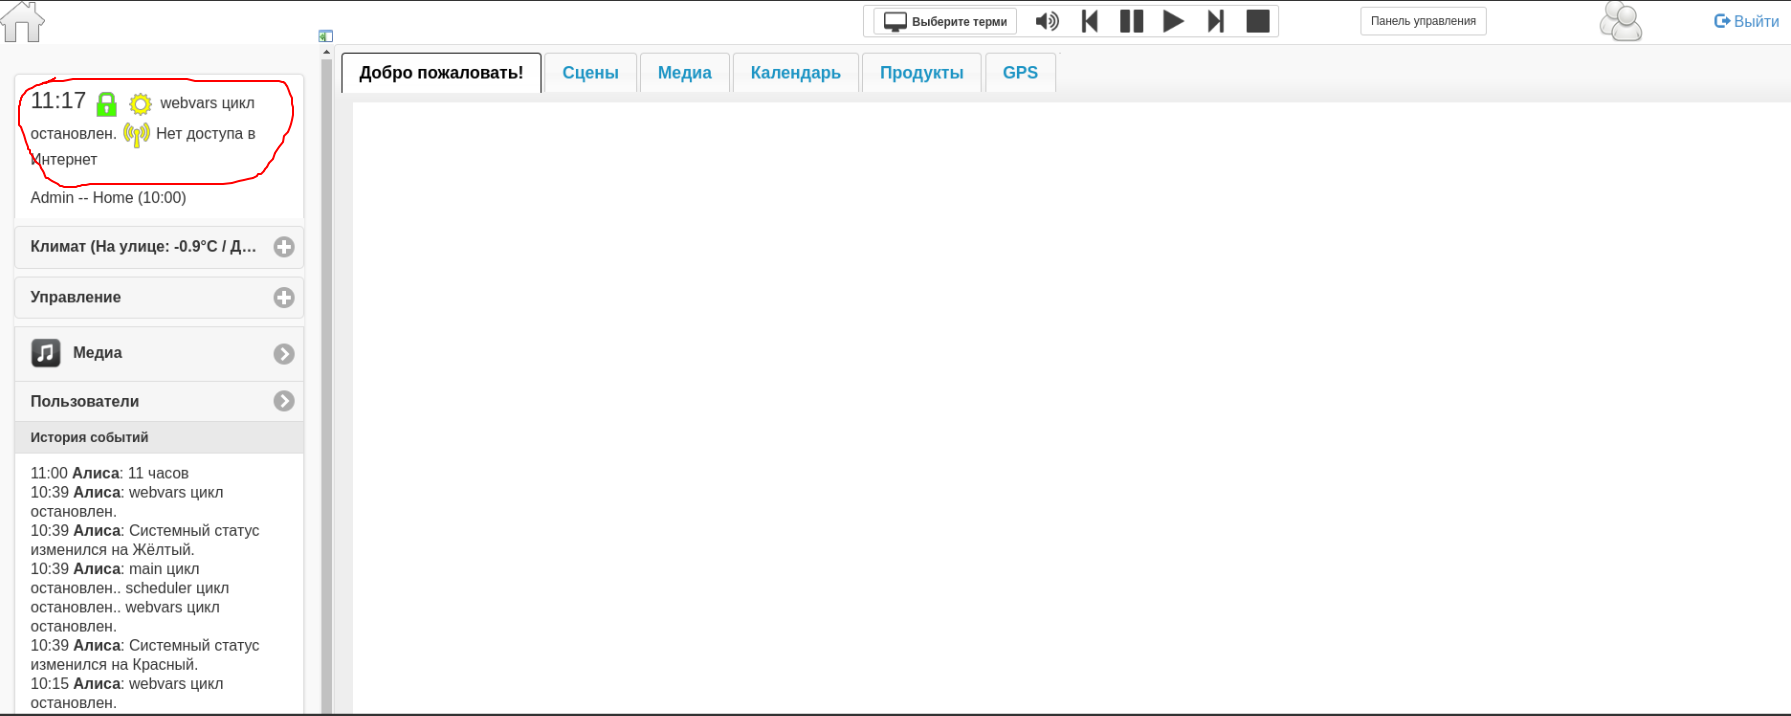This screenshot has height=716, width=1791.
Task: Click the 10:15 Алиса webvars entry
Action: (127, 693)
